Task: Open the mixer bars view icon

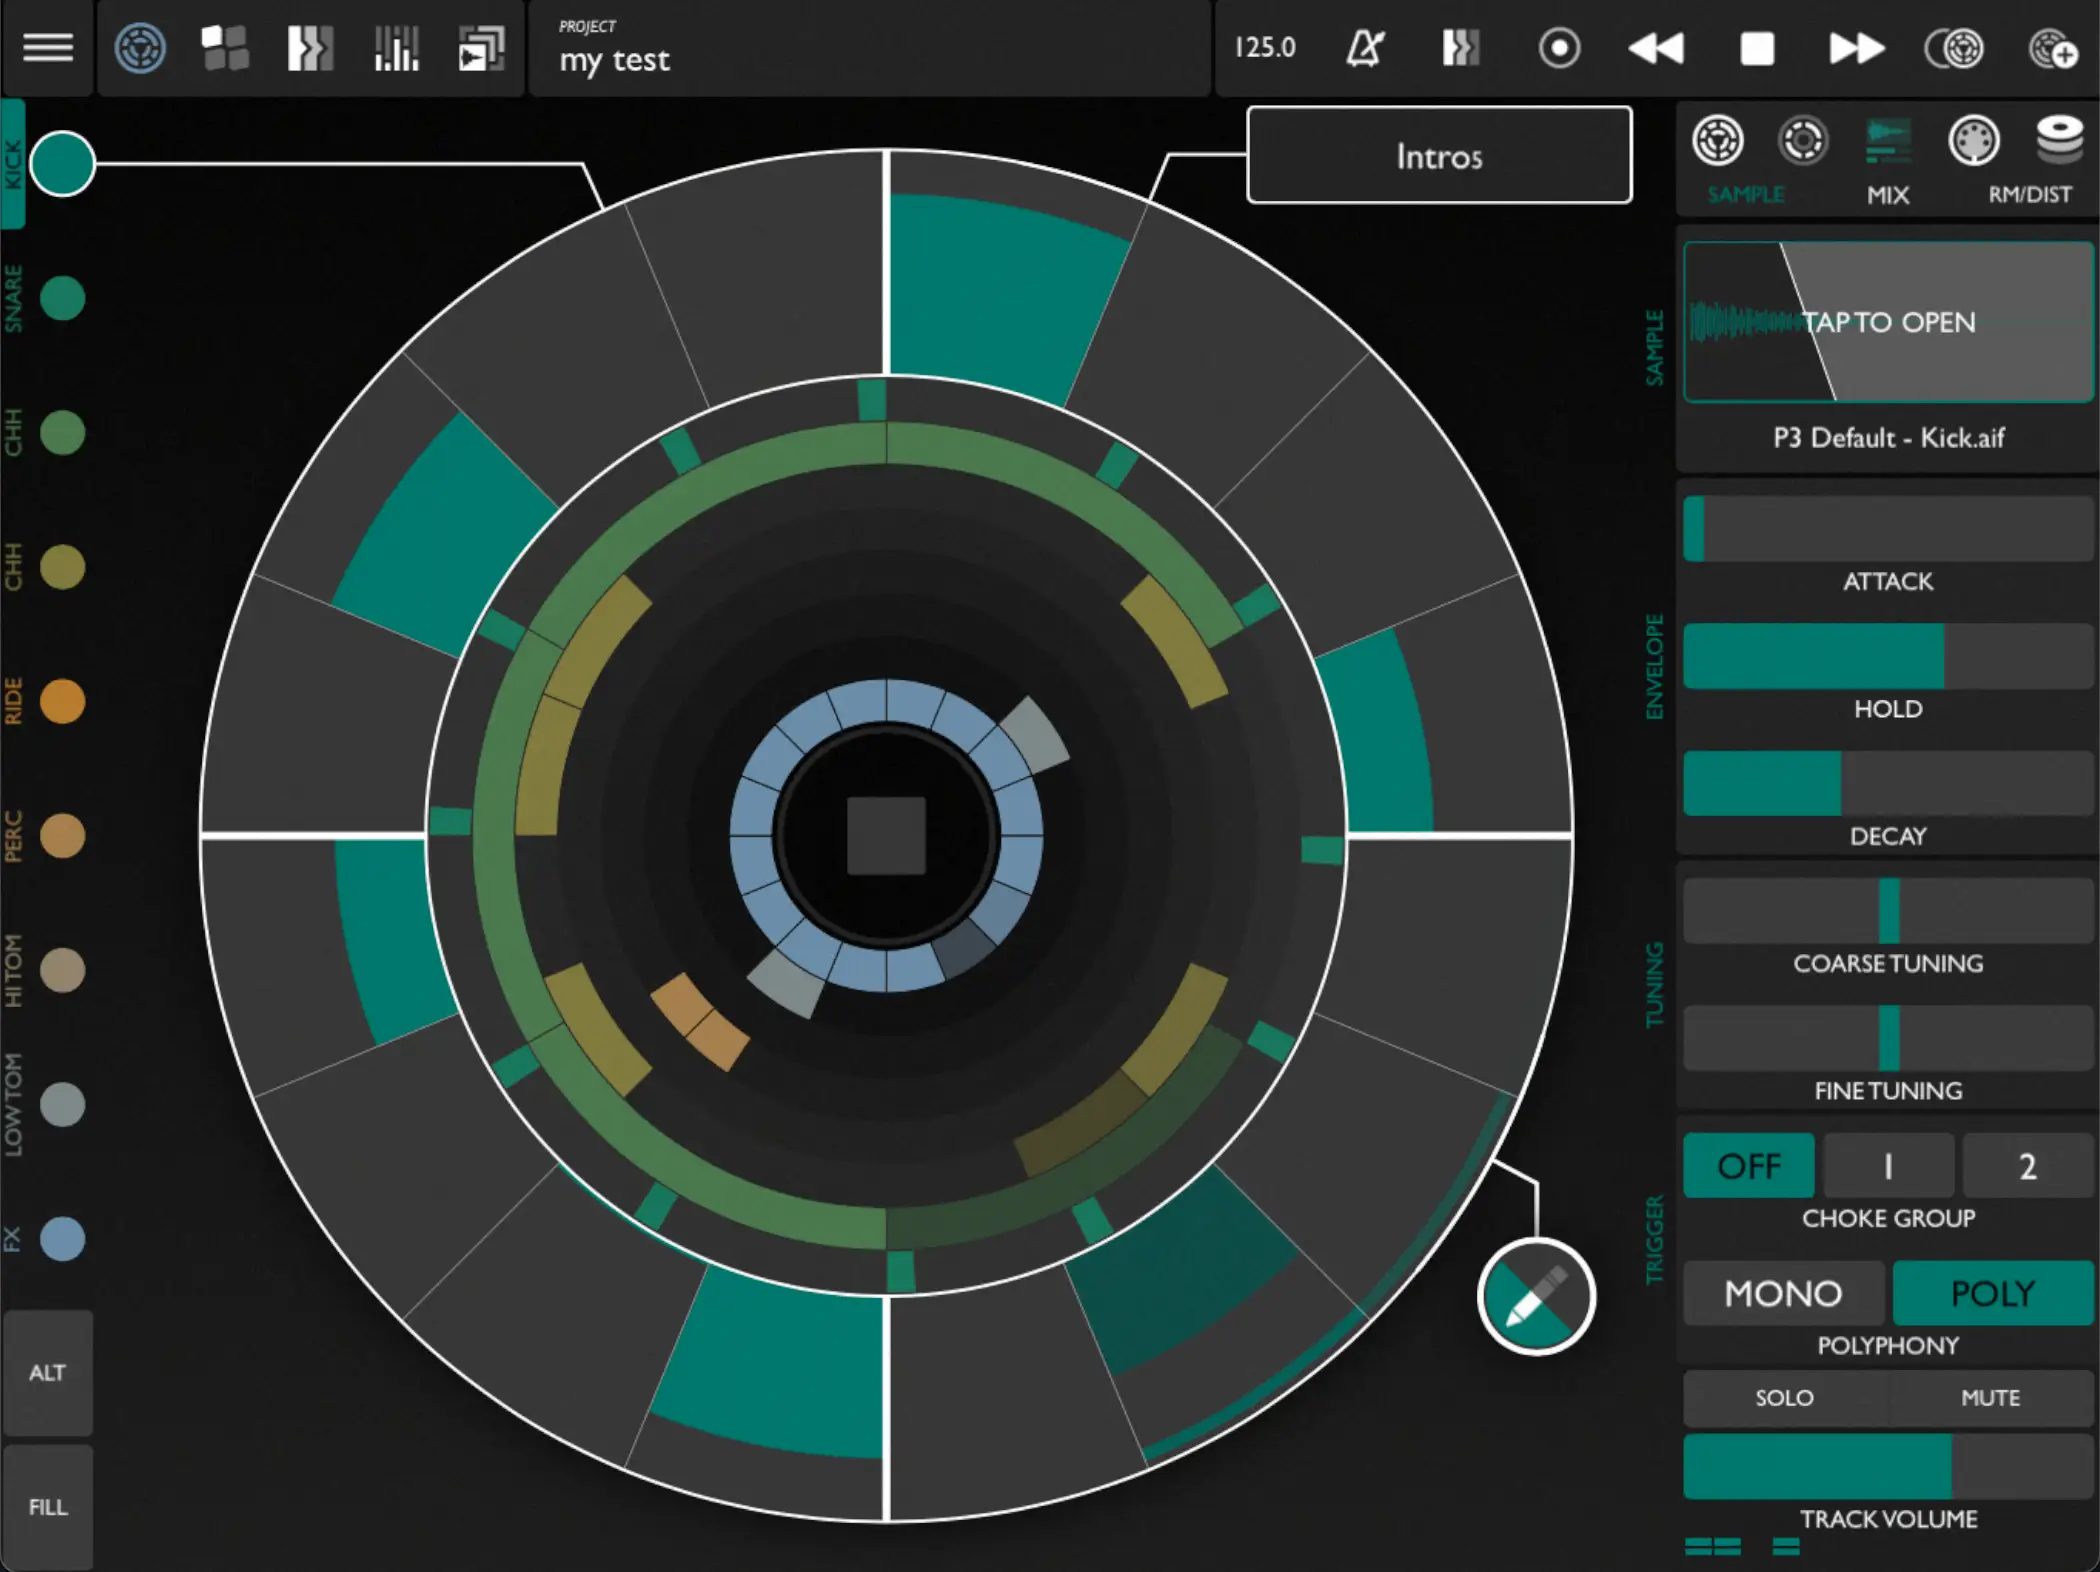Action: [x=396, y=48]
